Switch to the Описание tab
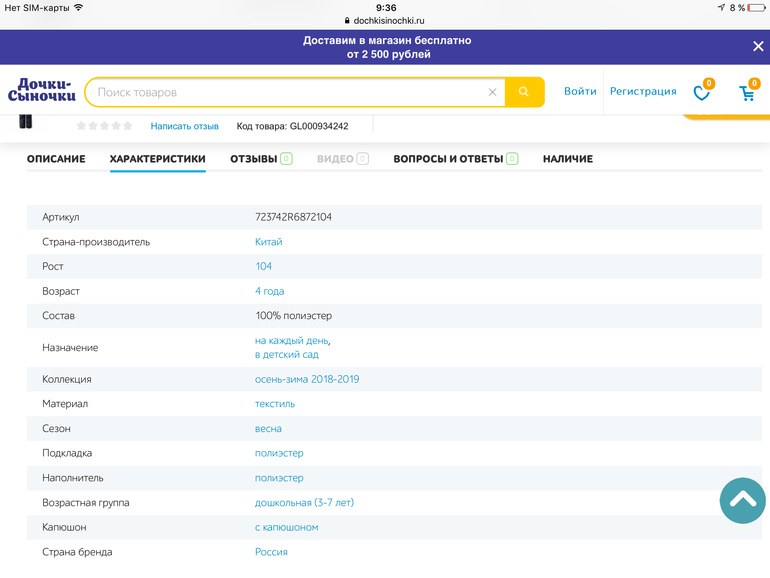This screenshot has width=770, height=578. [56, 159]
